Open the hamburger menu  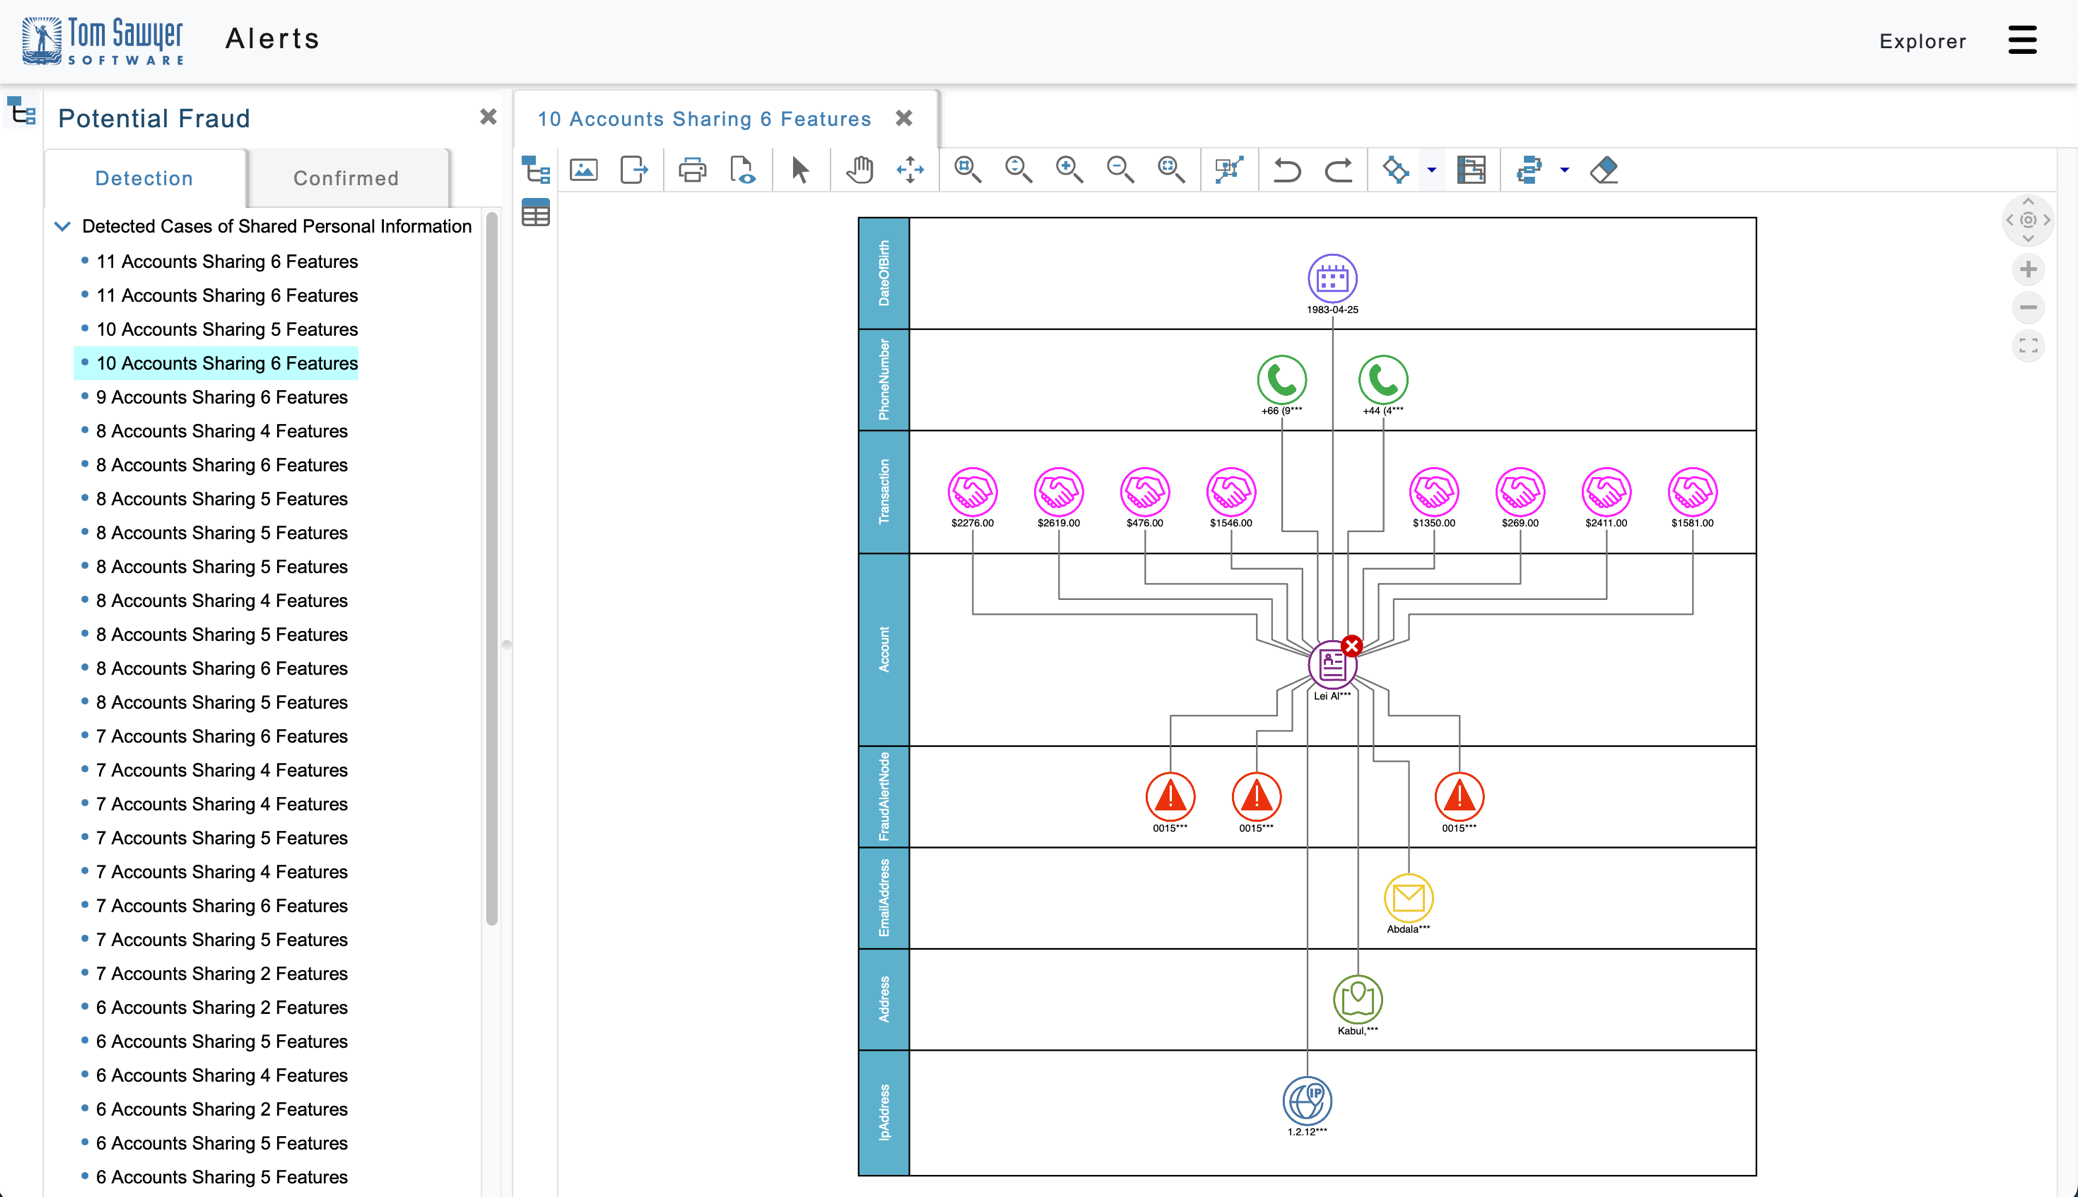[2022, 40]
